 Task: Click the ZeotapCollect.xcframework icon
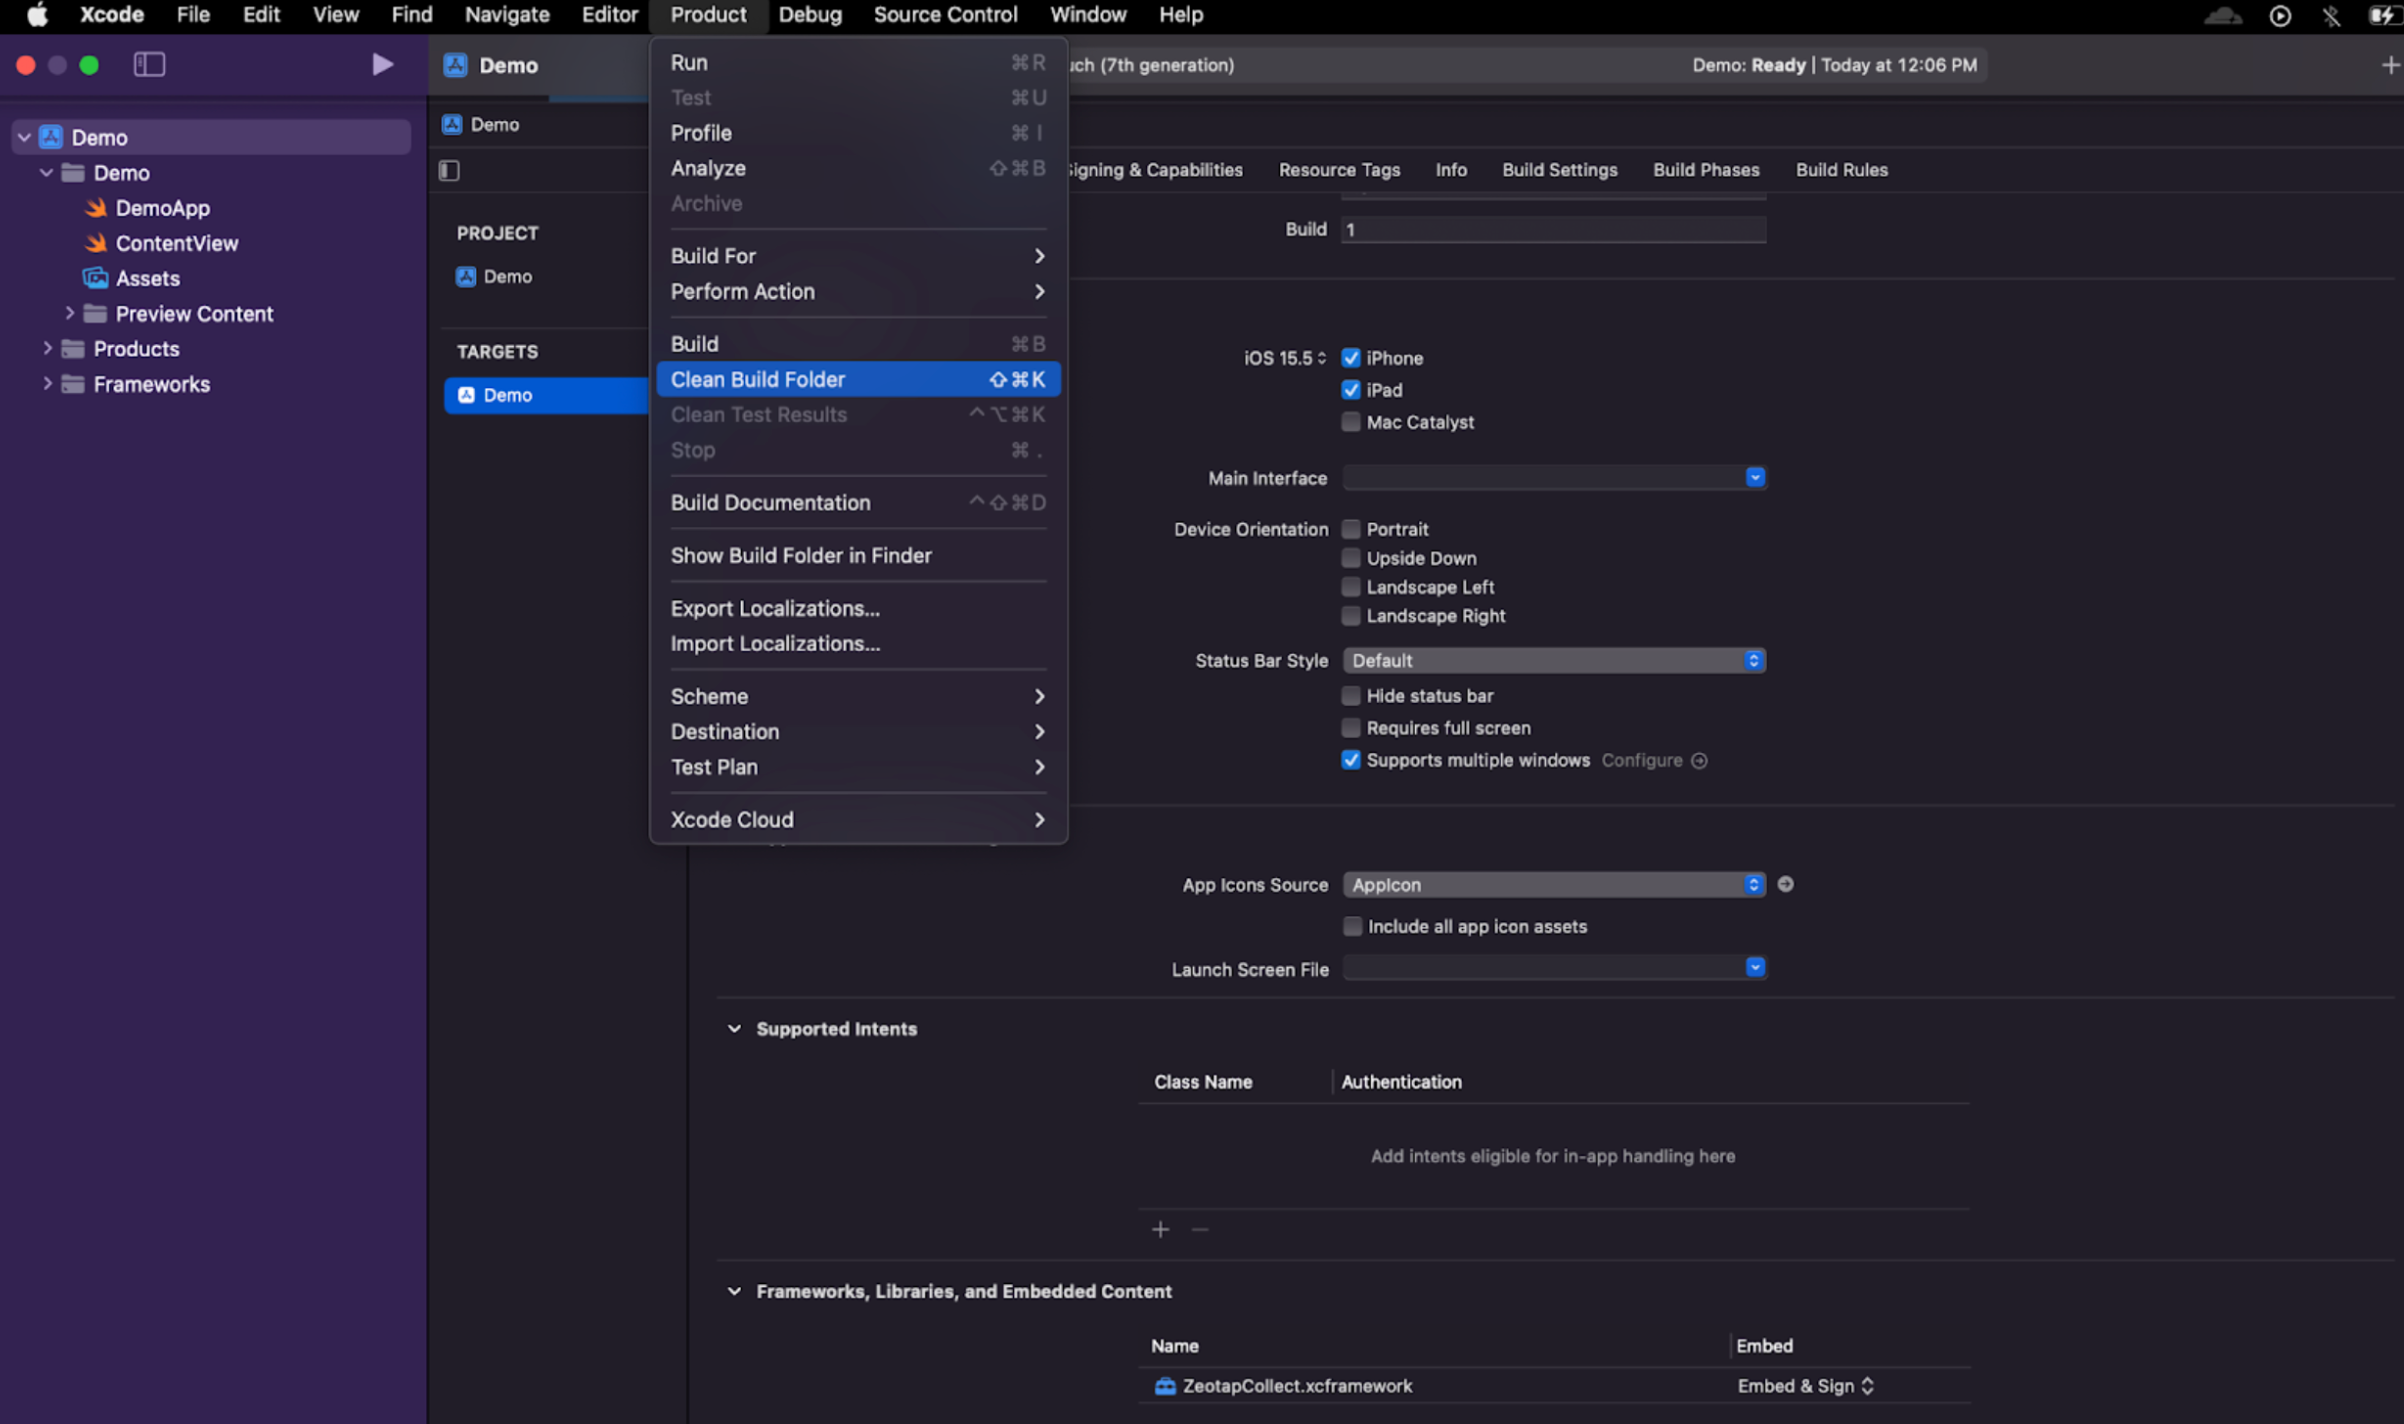pos(1165,1386)
